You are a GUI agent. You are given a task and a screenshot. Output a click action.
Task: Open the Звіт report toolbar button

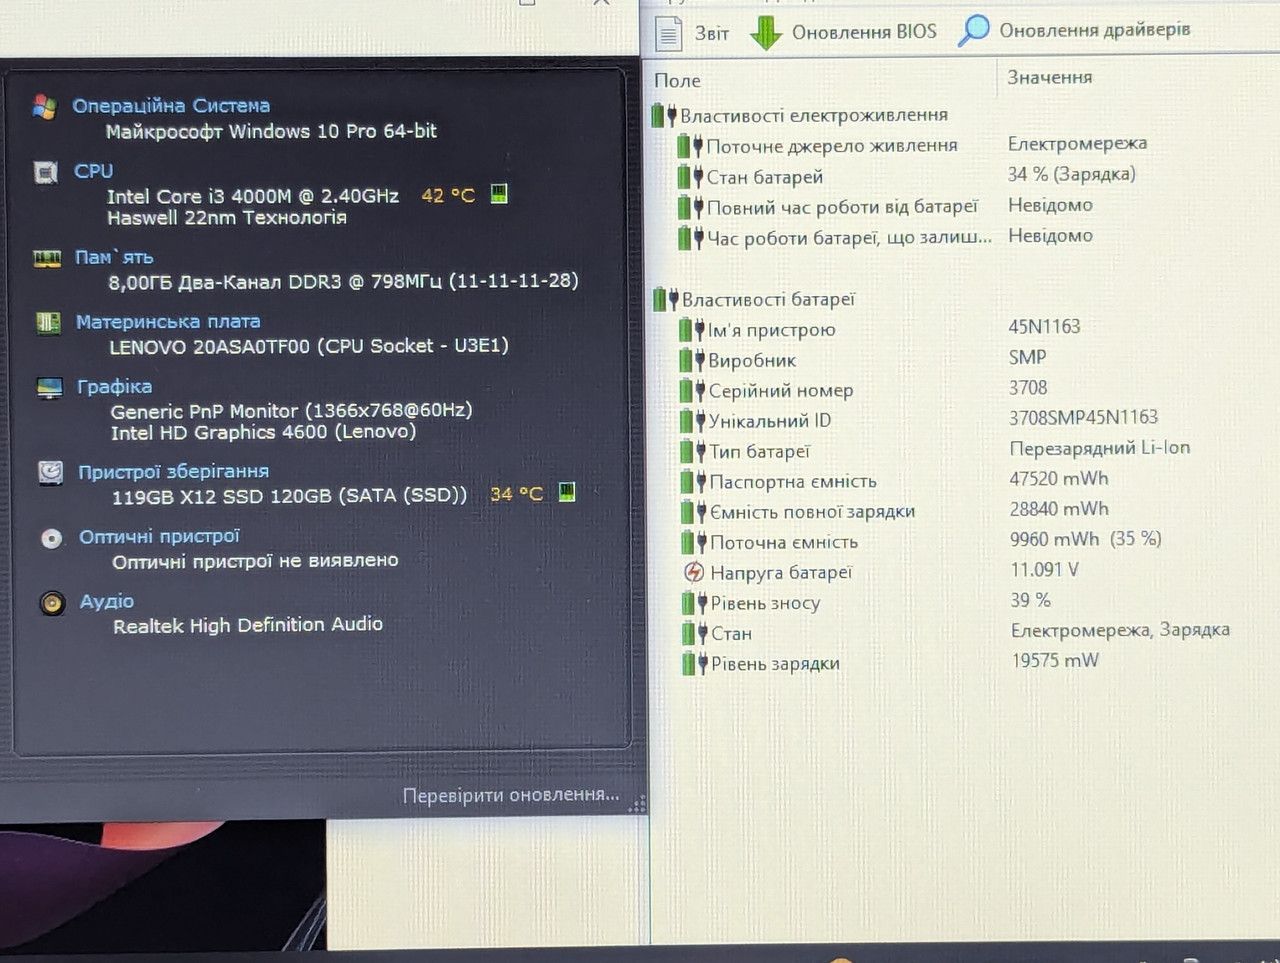692,33
